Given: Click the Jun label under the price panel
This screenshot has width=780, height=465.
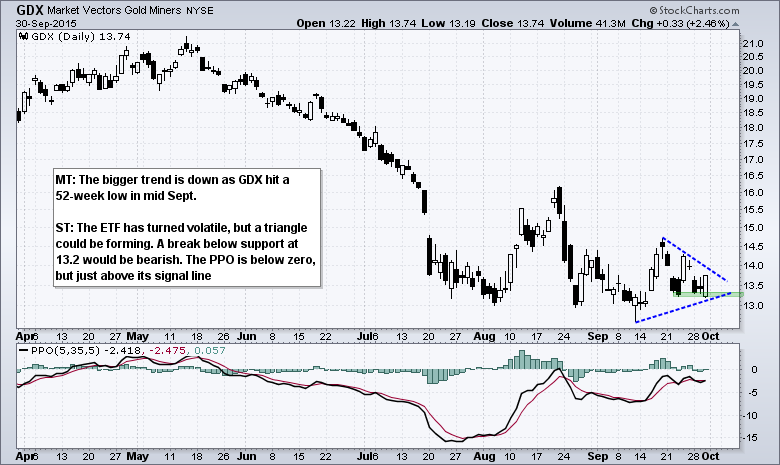Looking at the screenshot, I should (x=247, y=336).
